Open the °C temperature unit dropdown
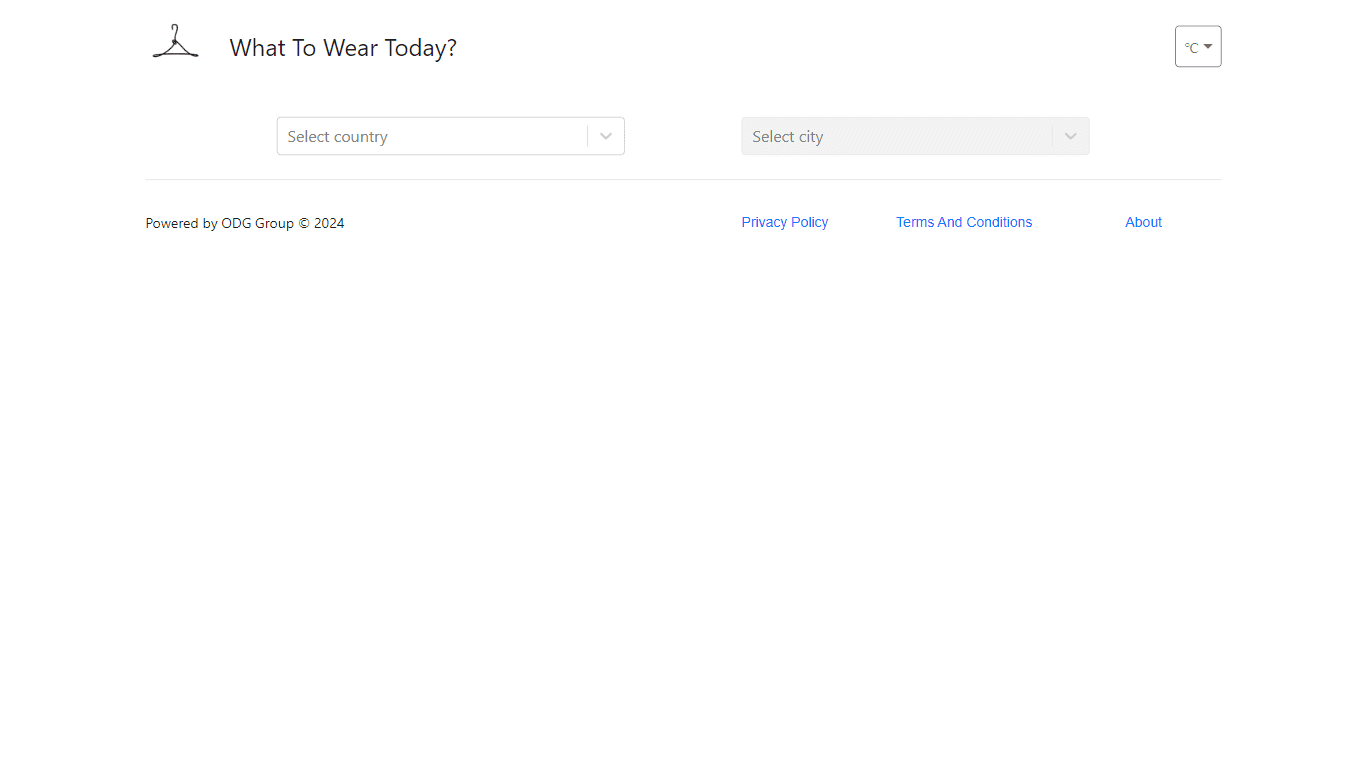 tap(1198, 47)
